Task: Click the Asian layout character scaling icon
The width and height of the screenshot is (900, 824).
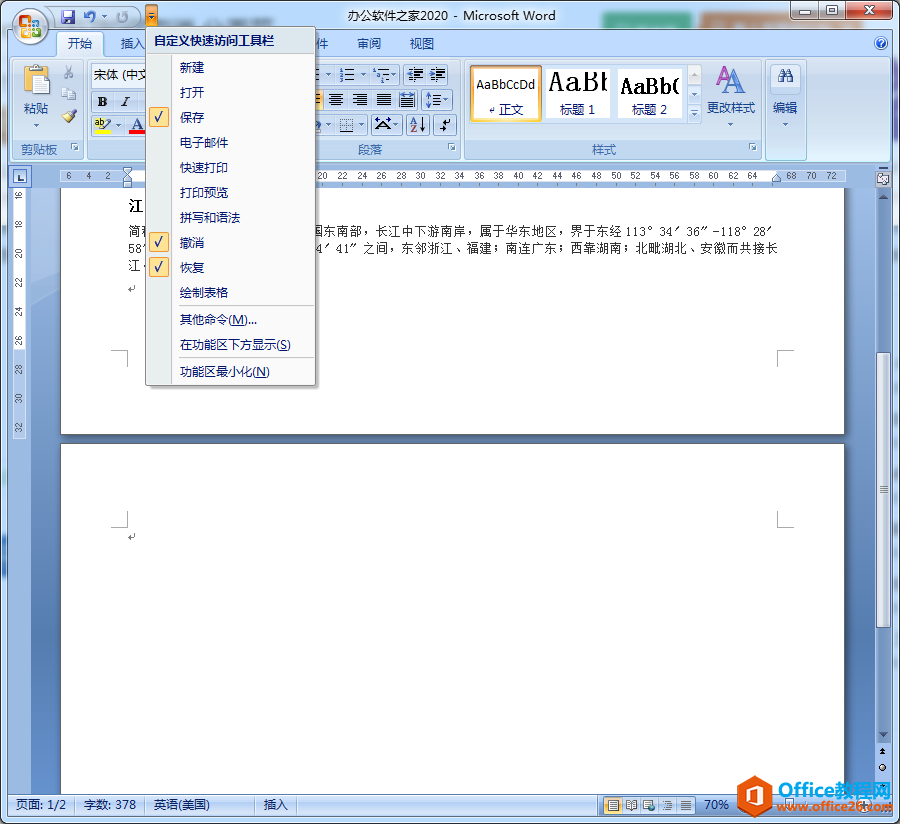Action: 386,125
